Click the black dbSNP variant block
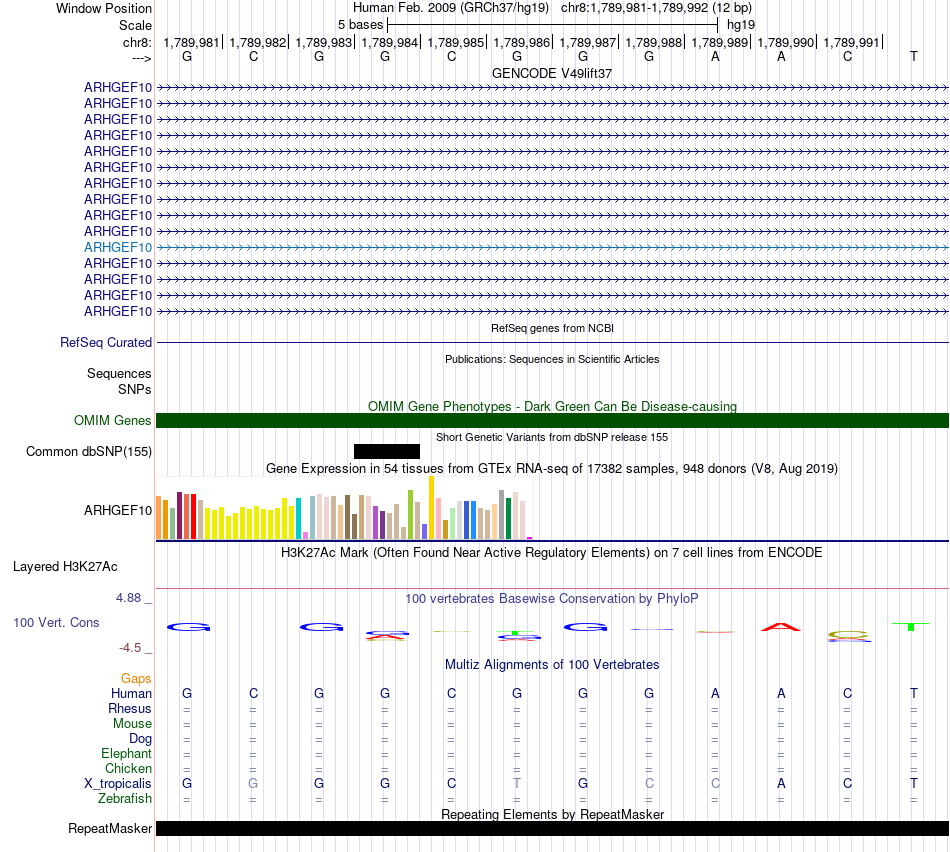This screenshot has width=950, height=852. click(387, 451)
